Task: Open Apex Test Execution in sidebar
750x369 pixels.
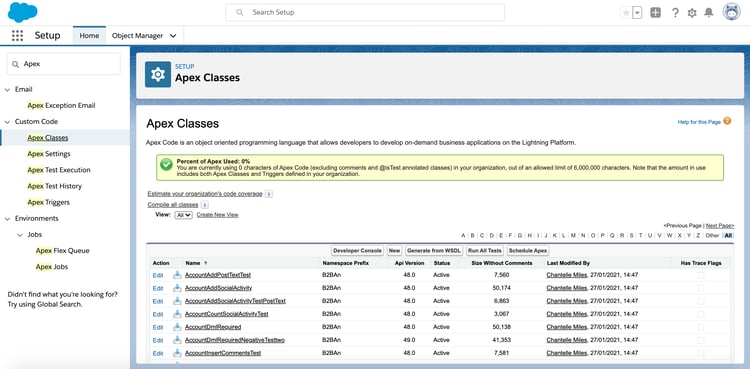Action: click(x=59, y=170)
